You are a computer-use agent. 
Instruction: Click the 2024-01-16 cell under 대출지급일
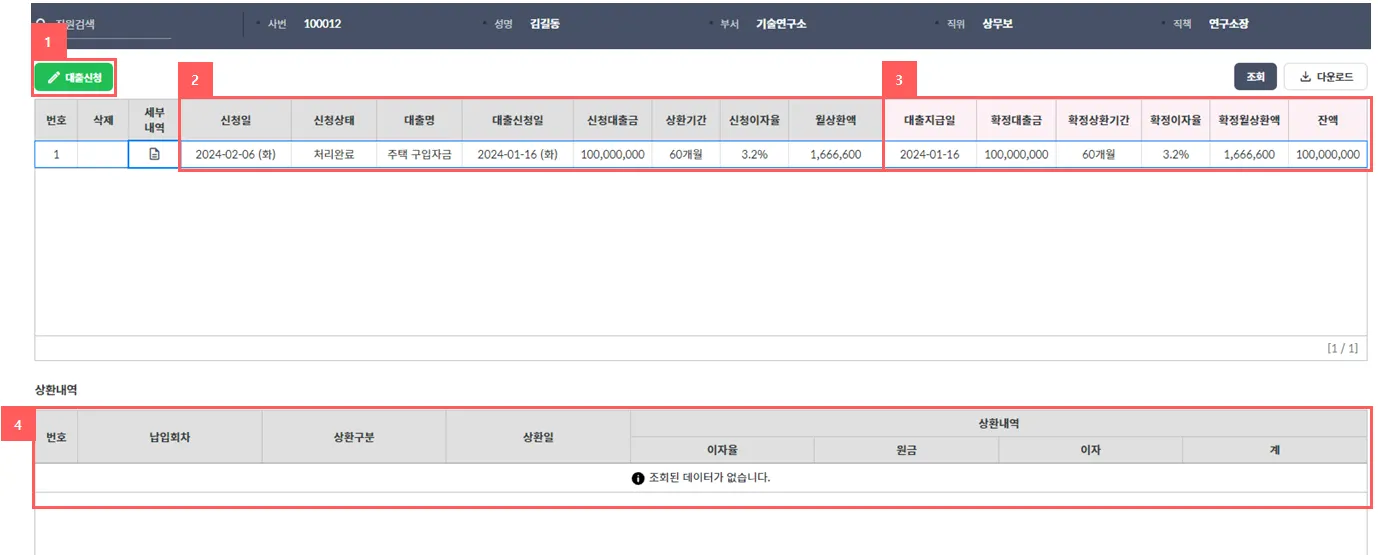point(930,155)
